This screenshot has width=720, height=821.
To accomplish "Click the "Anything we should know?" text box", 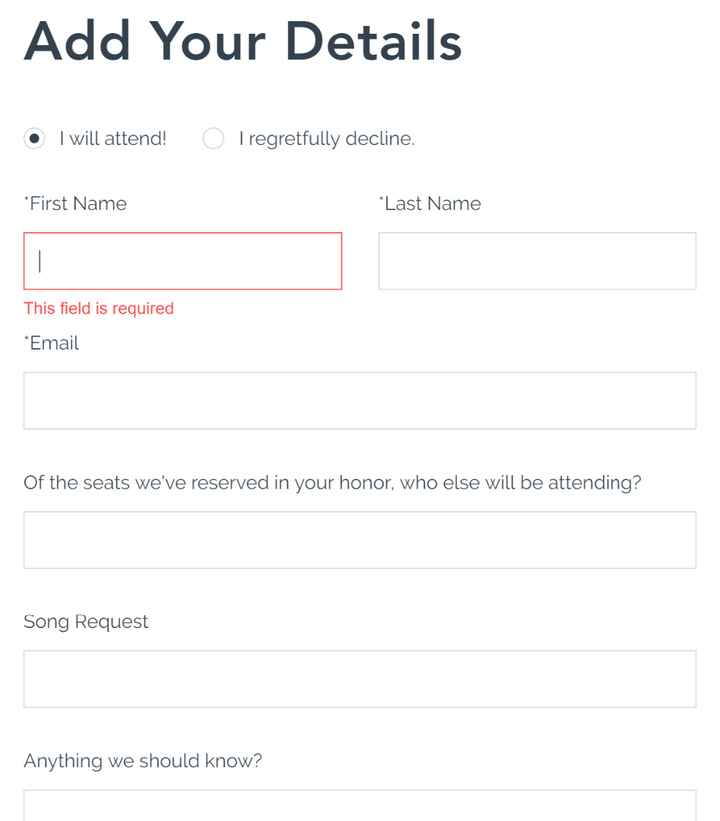I will [360, 806].
